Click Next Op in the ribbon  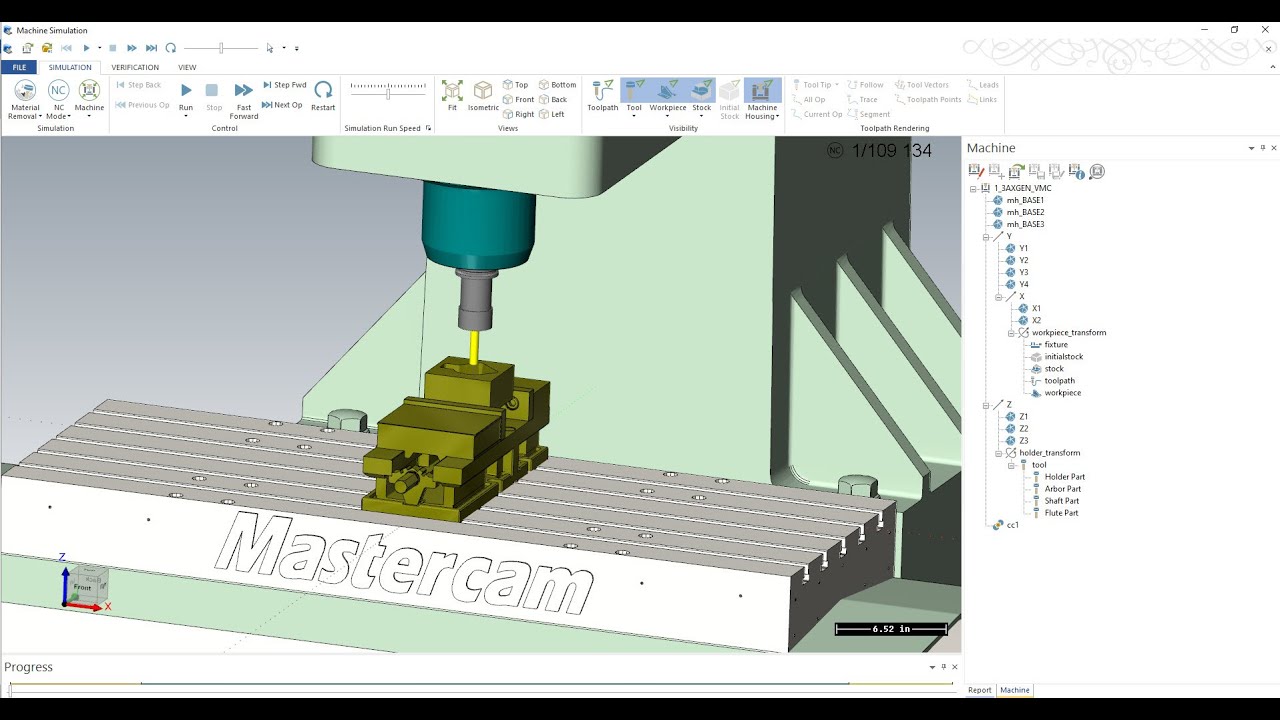[x=282, y=105]
